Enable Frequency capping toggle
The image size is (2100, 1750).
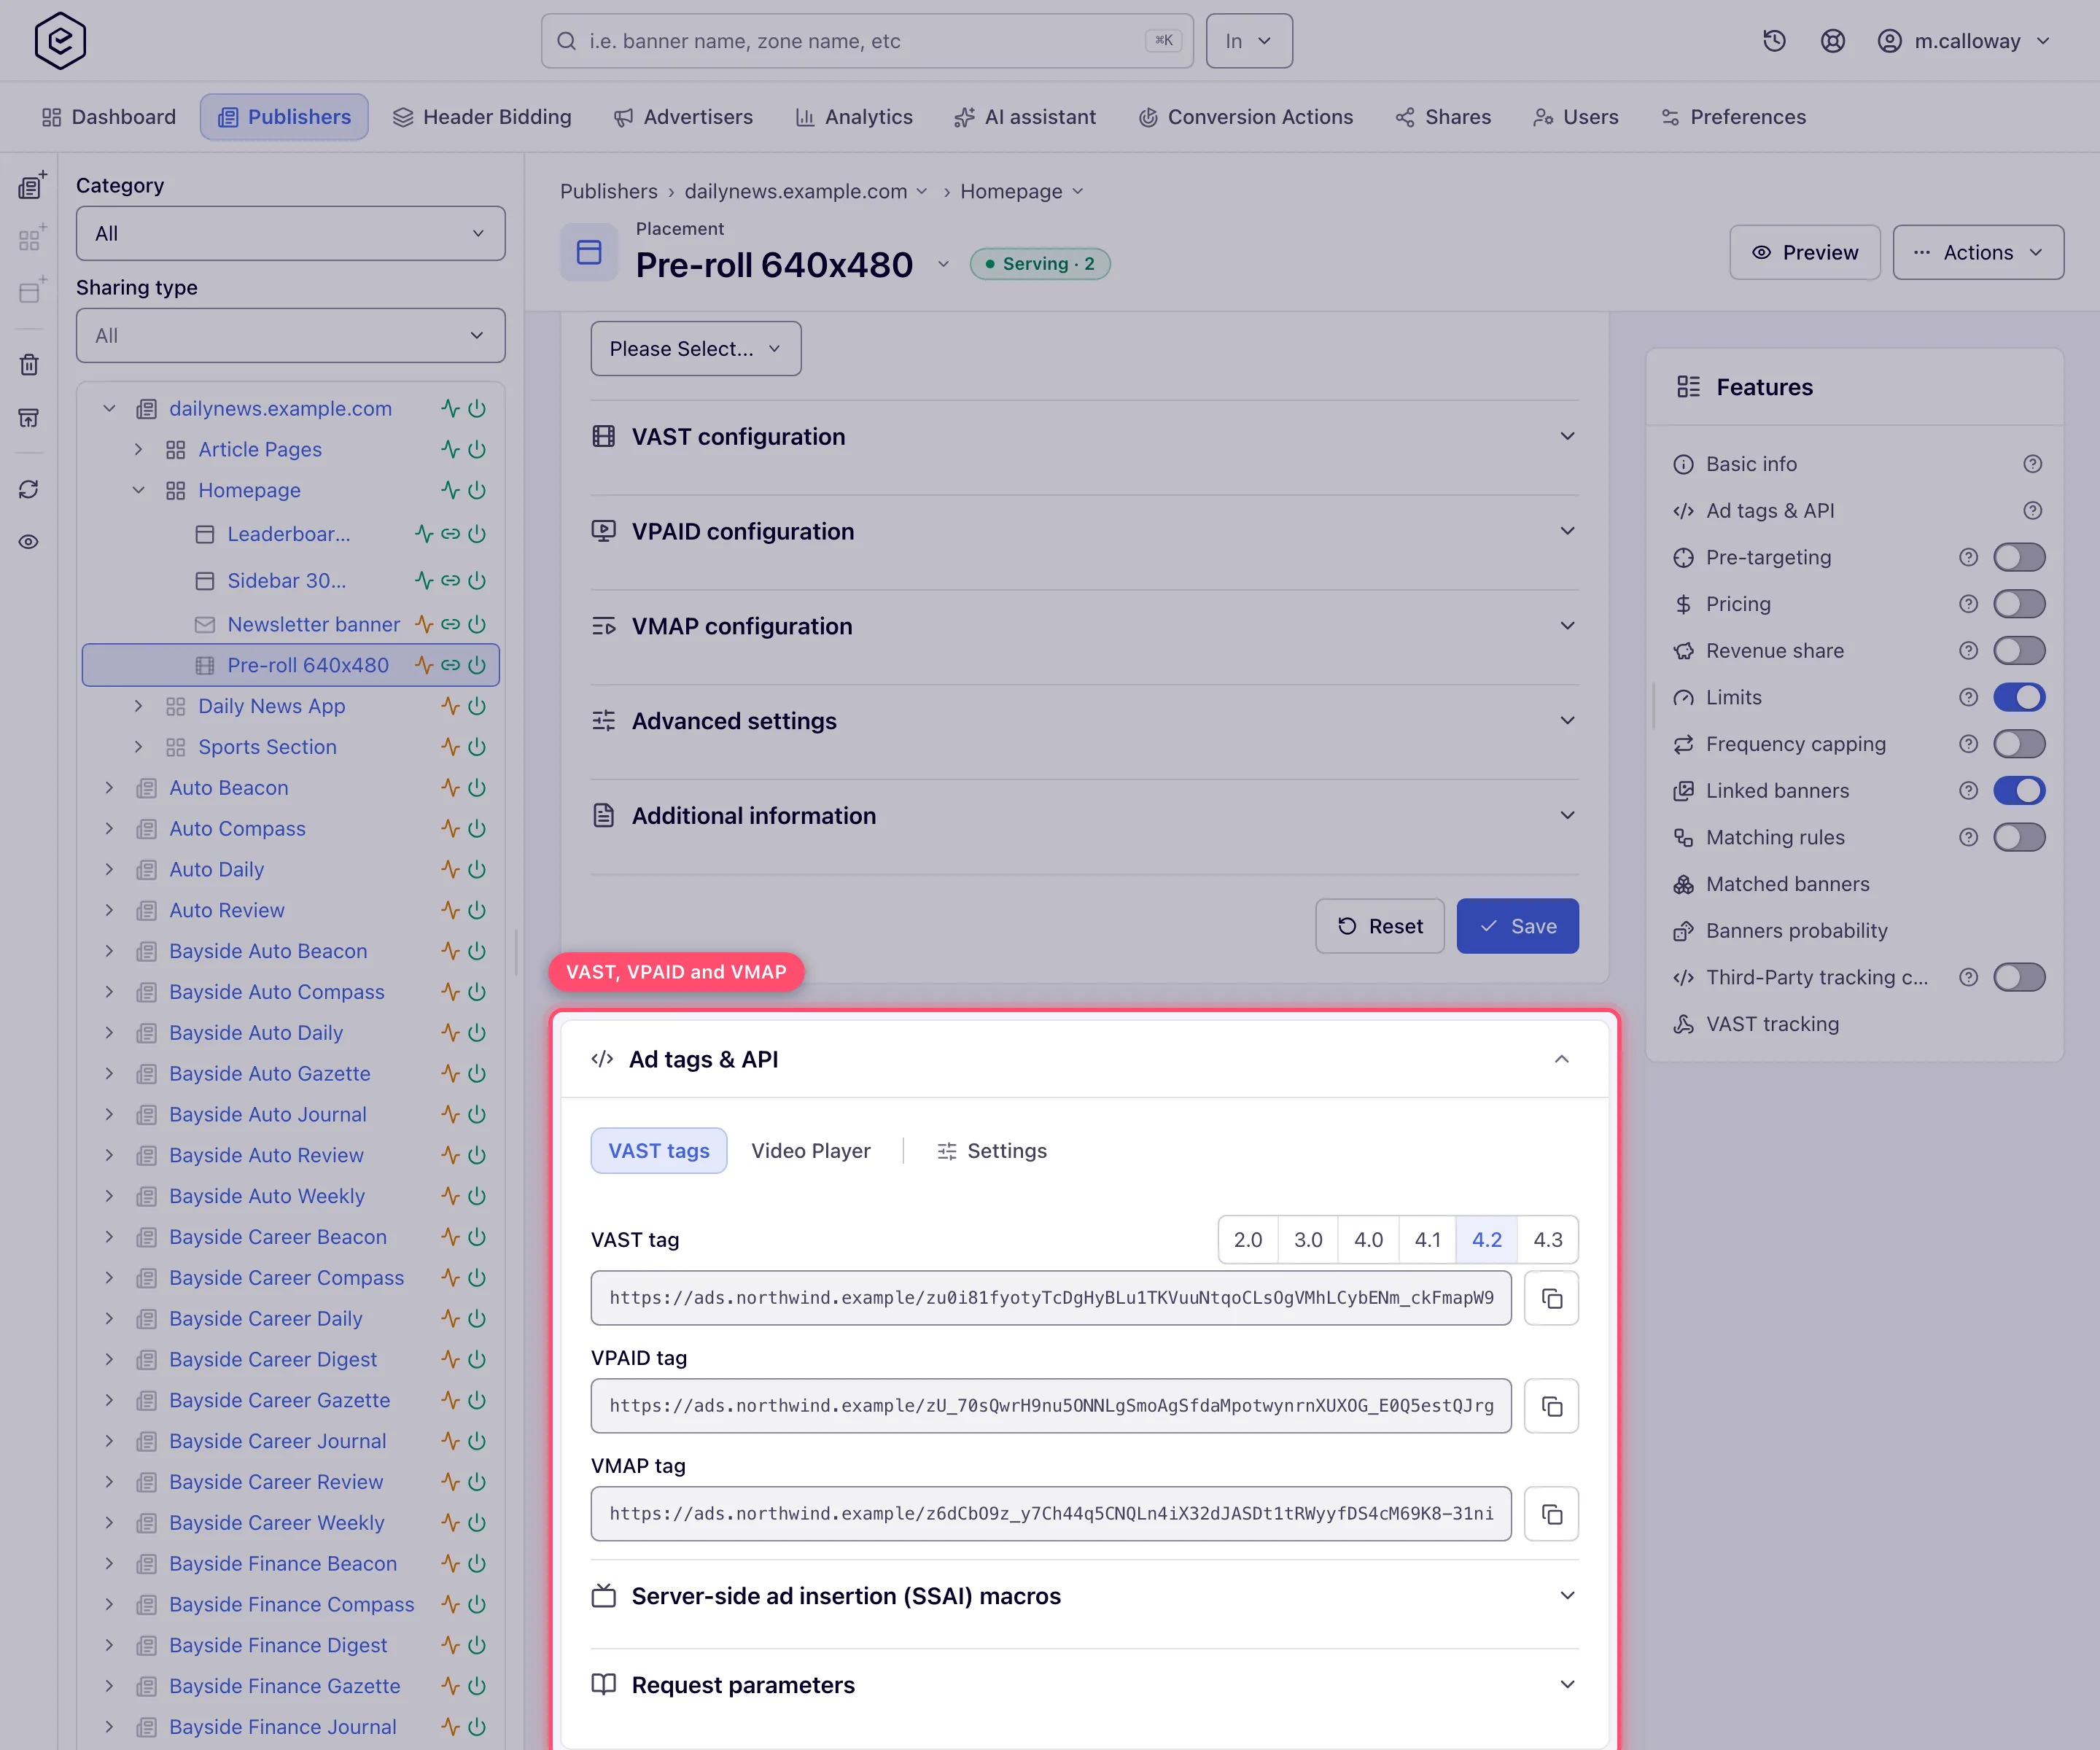point(2019,744)
